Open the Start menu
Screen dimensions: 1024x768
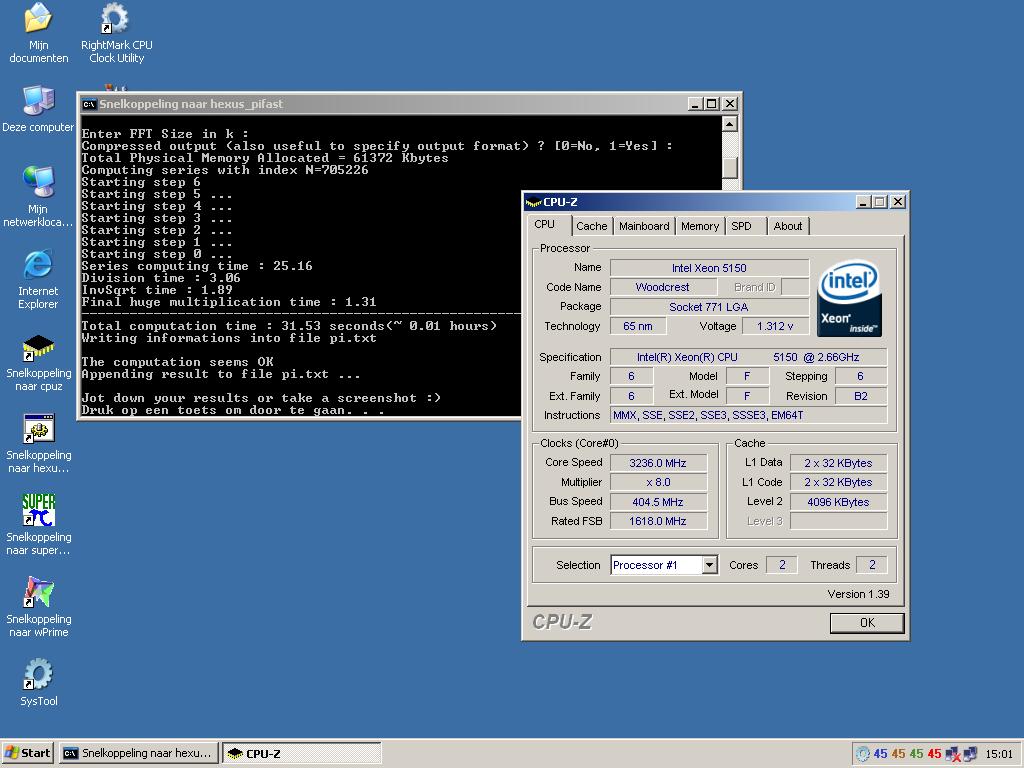[28, 753]
